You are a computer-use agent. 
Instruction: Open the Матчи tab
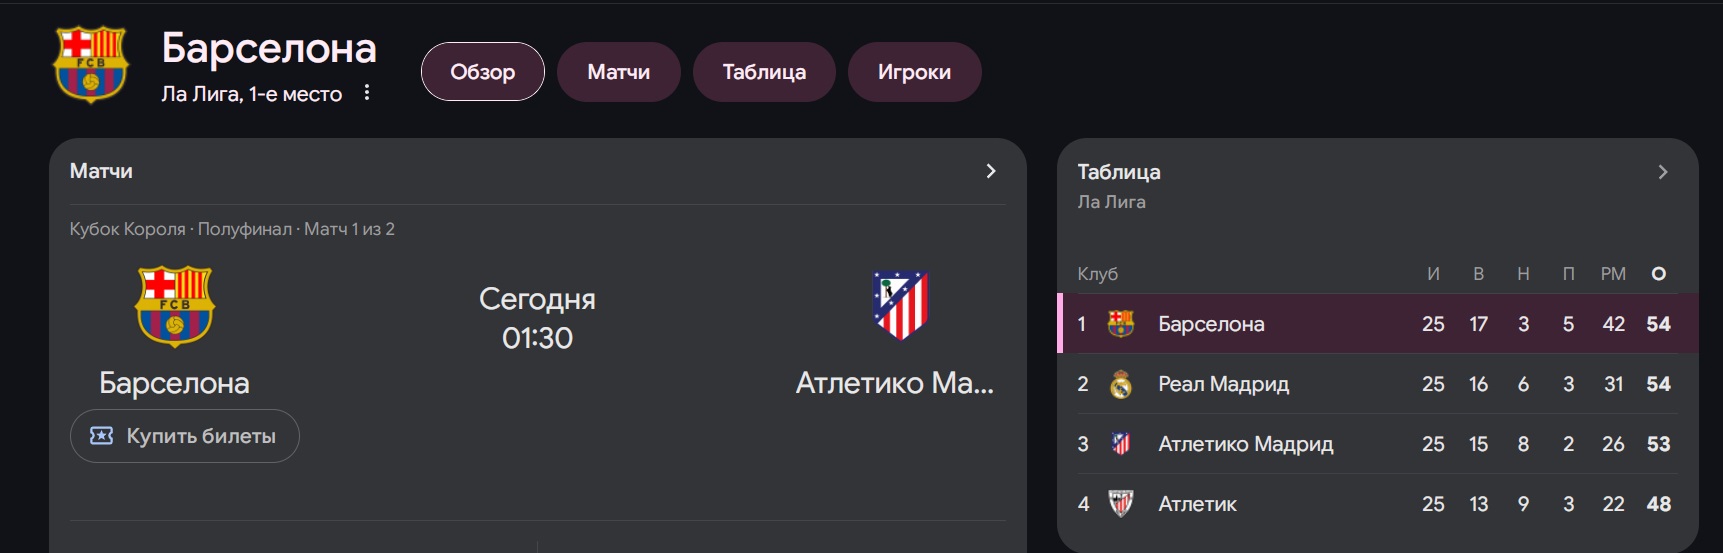click(x=619, y=72)
